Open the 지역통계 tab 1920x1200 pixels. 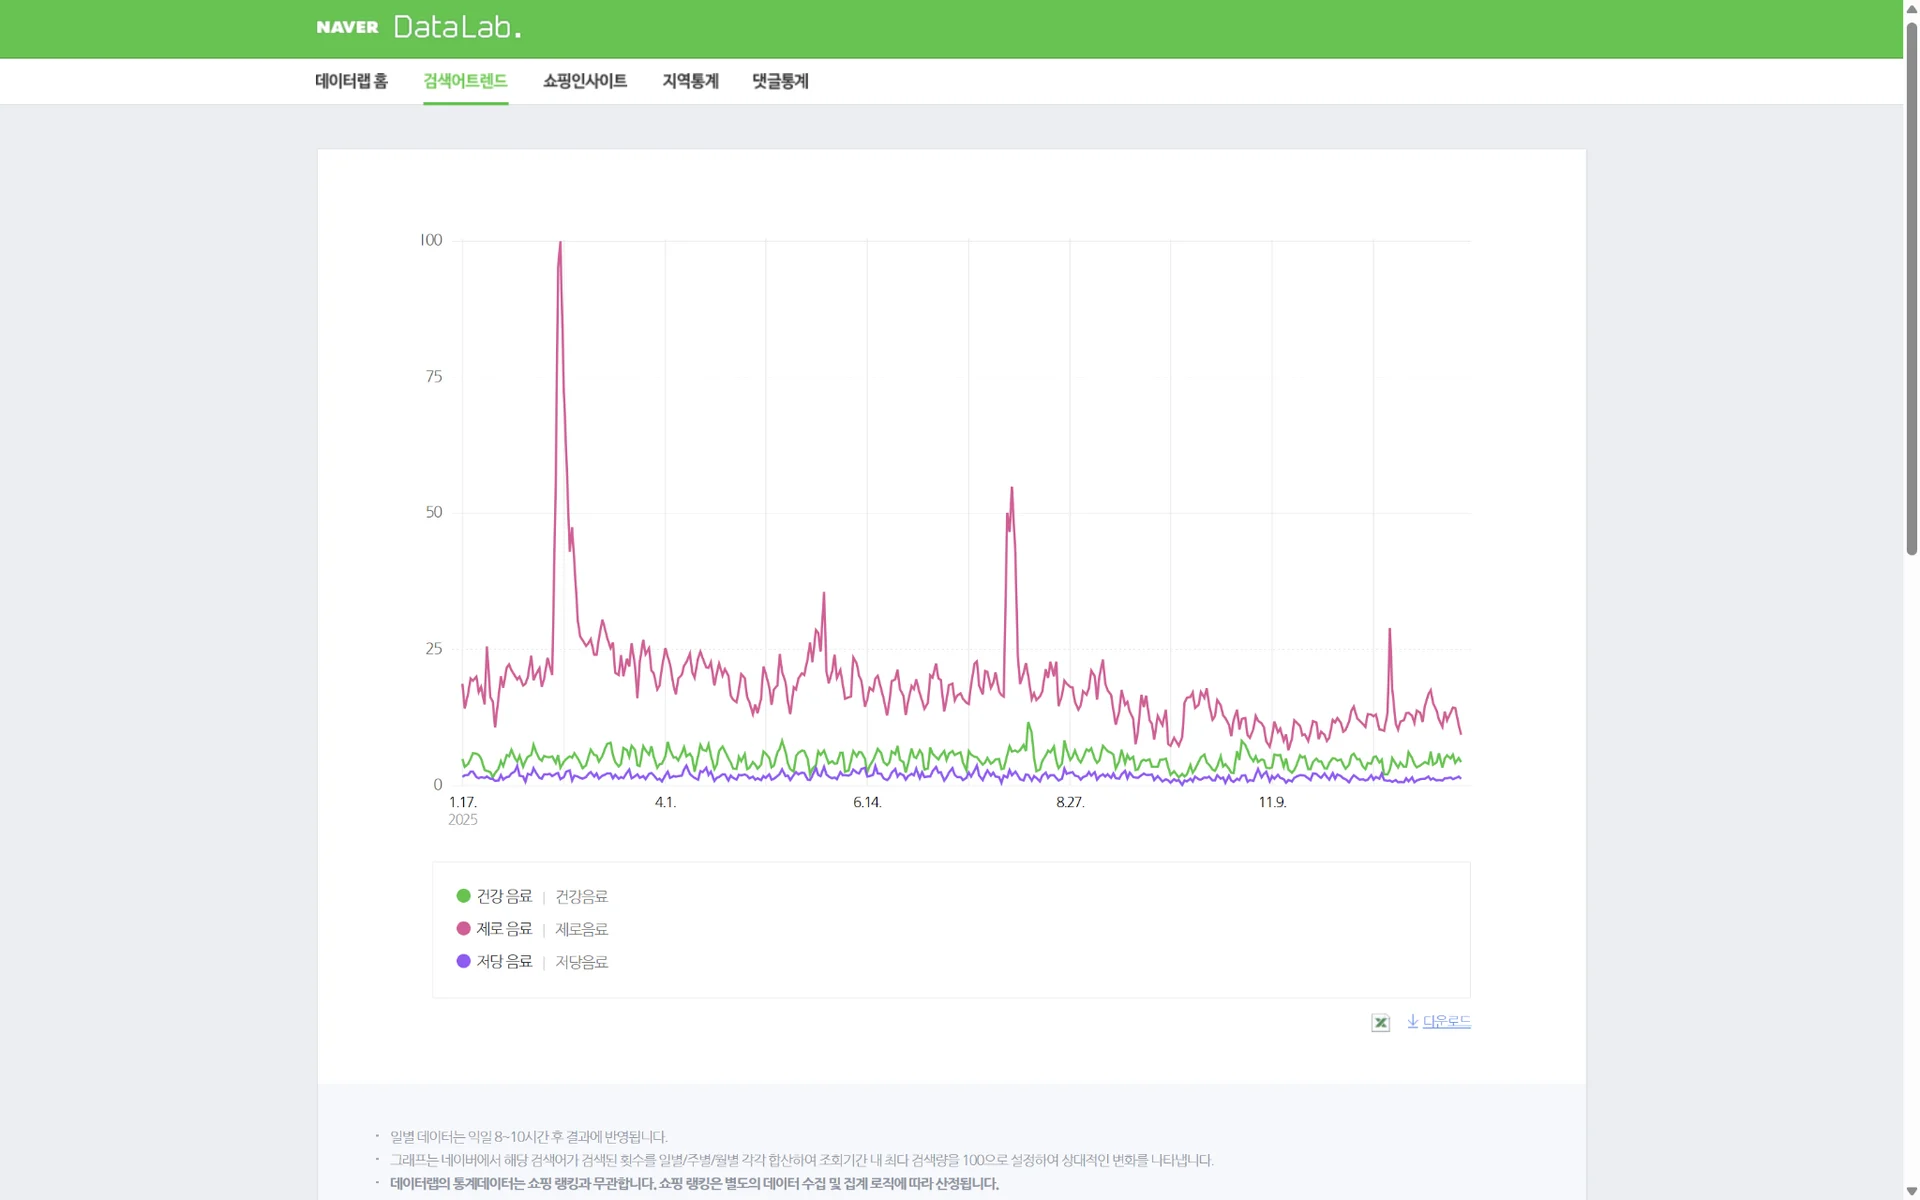tap(690, 81)
